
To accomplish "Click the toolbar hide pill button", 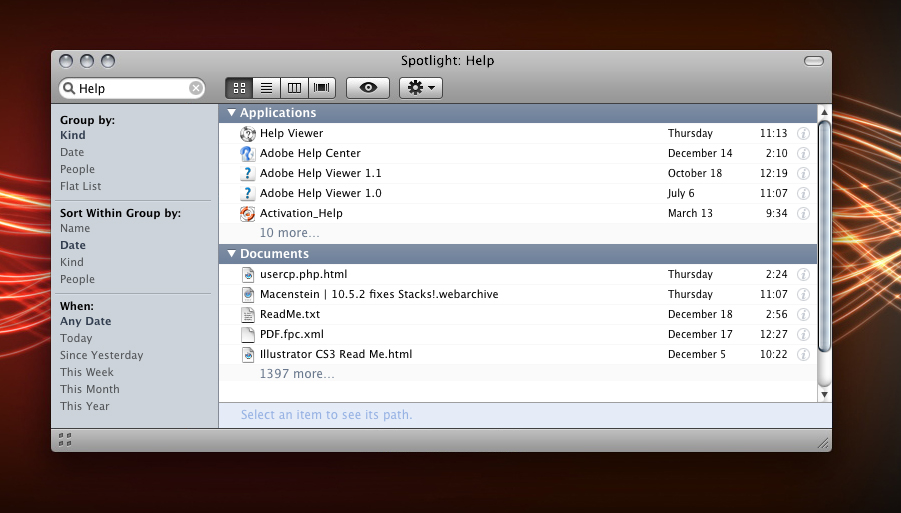I will pos(814,61).
